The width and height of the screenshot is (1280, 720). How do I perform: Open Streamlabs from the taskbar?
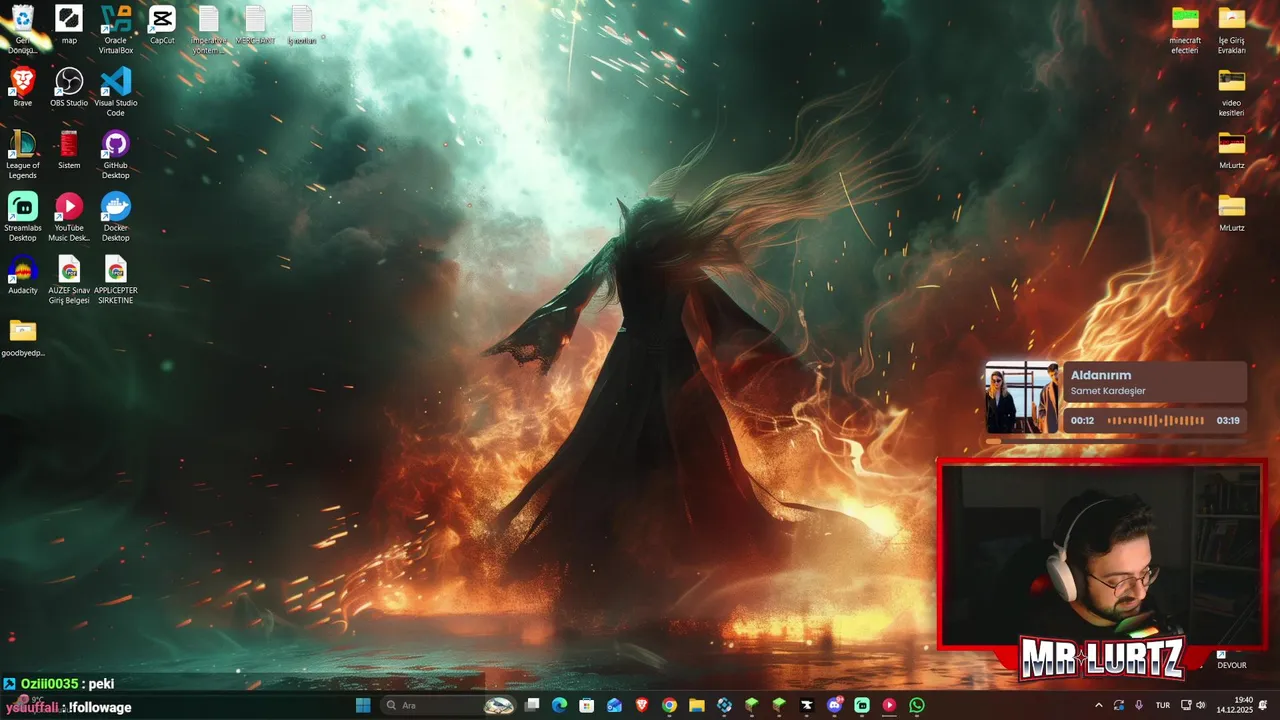click(x=862, y=705)
